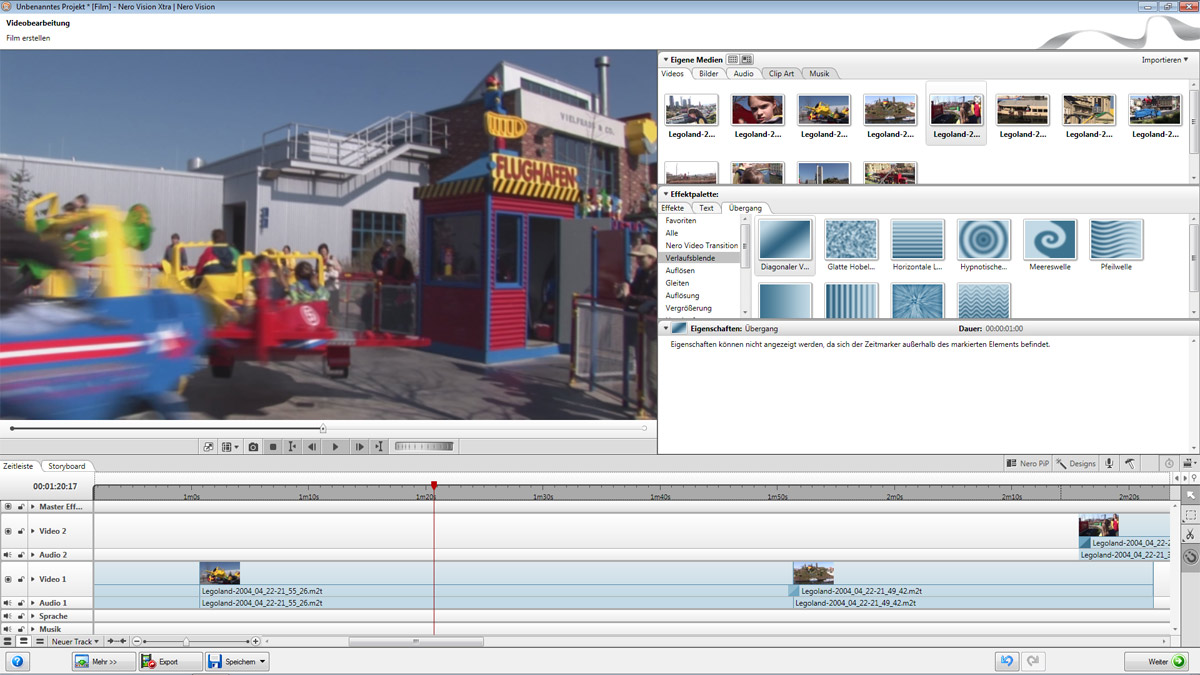
Task: Zoom out the timeline with the minus button
Action: pos(137,641)
